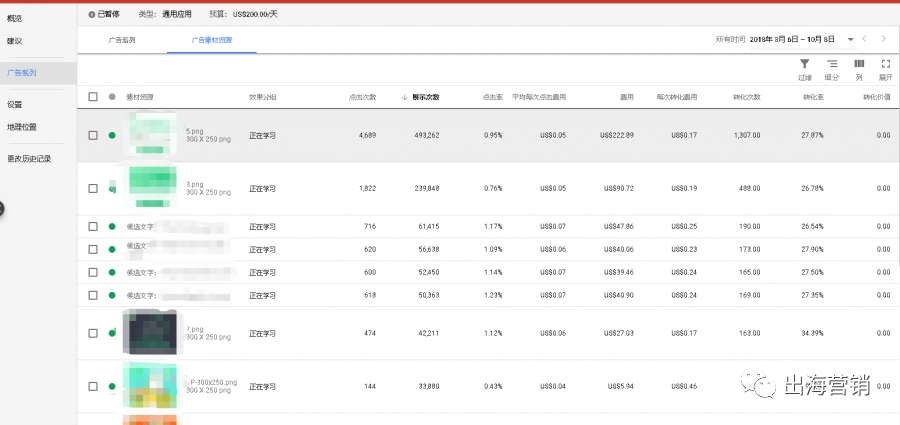This screenshot has height=425, width=900.
Task: Tick checkbox for row with 716 clicks
Action: (93, 227)
